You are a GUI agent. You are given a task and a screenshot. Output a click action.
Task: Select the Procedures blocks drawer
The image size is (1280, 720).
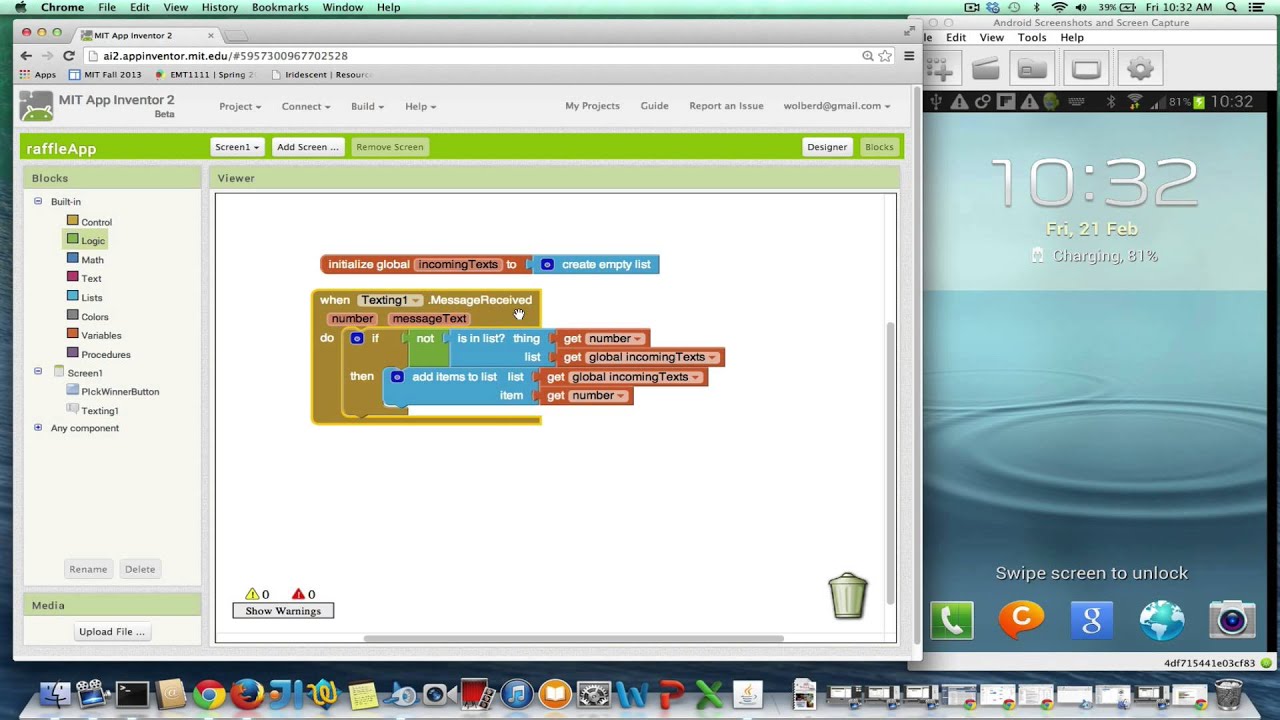click(98, 354)
